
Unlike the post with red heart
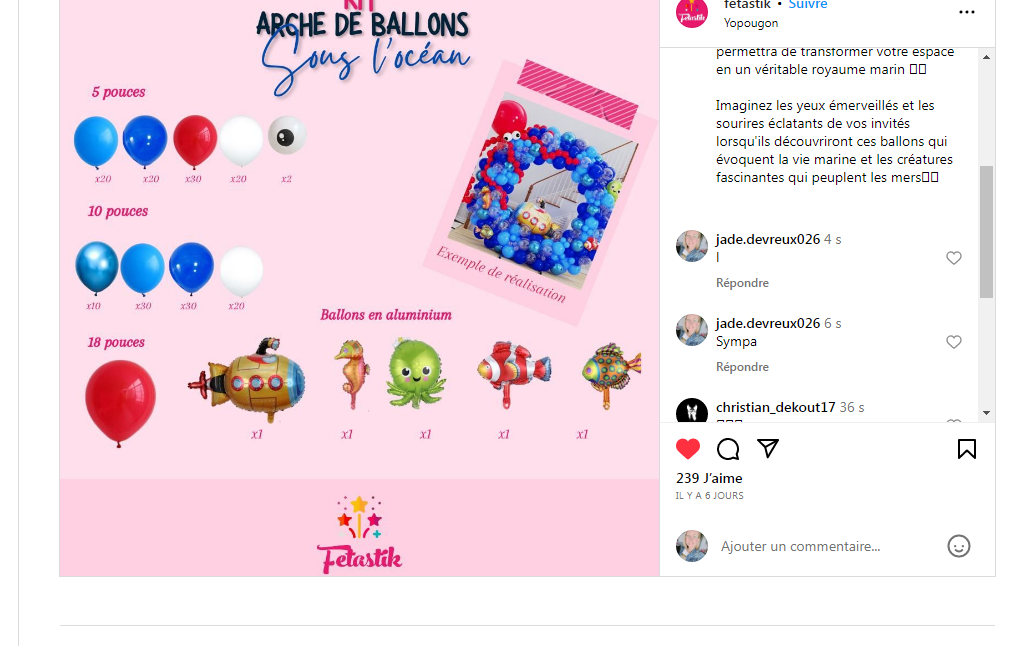coord(688,448)
